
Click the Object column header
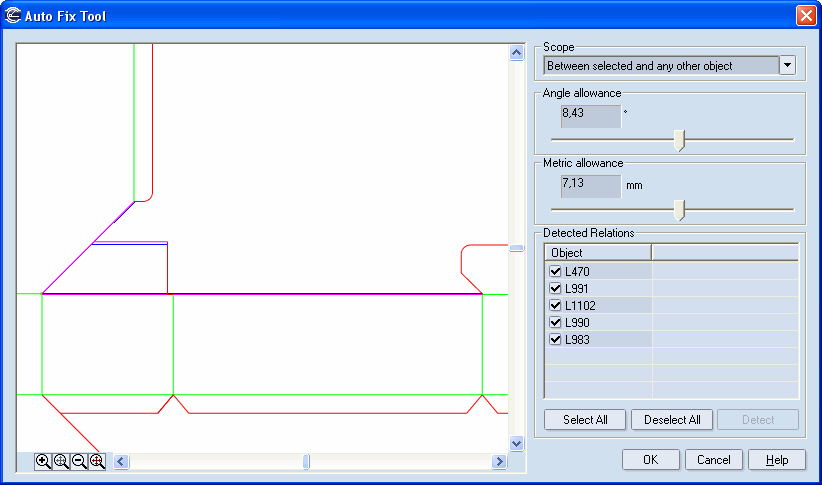click(597, 253)
